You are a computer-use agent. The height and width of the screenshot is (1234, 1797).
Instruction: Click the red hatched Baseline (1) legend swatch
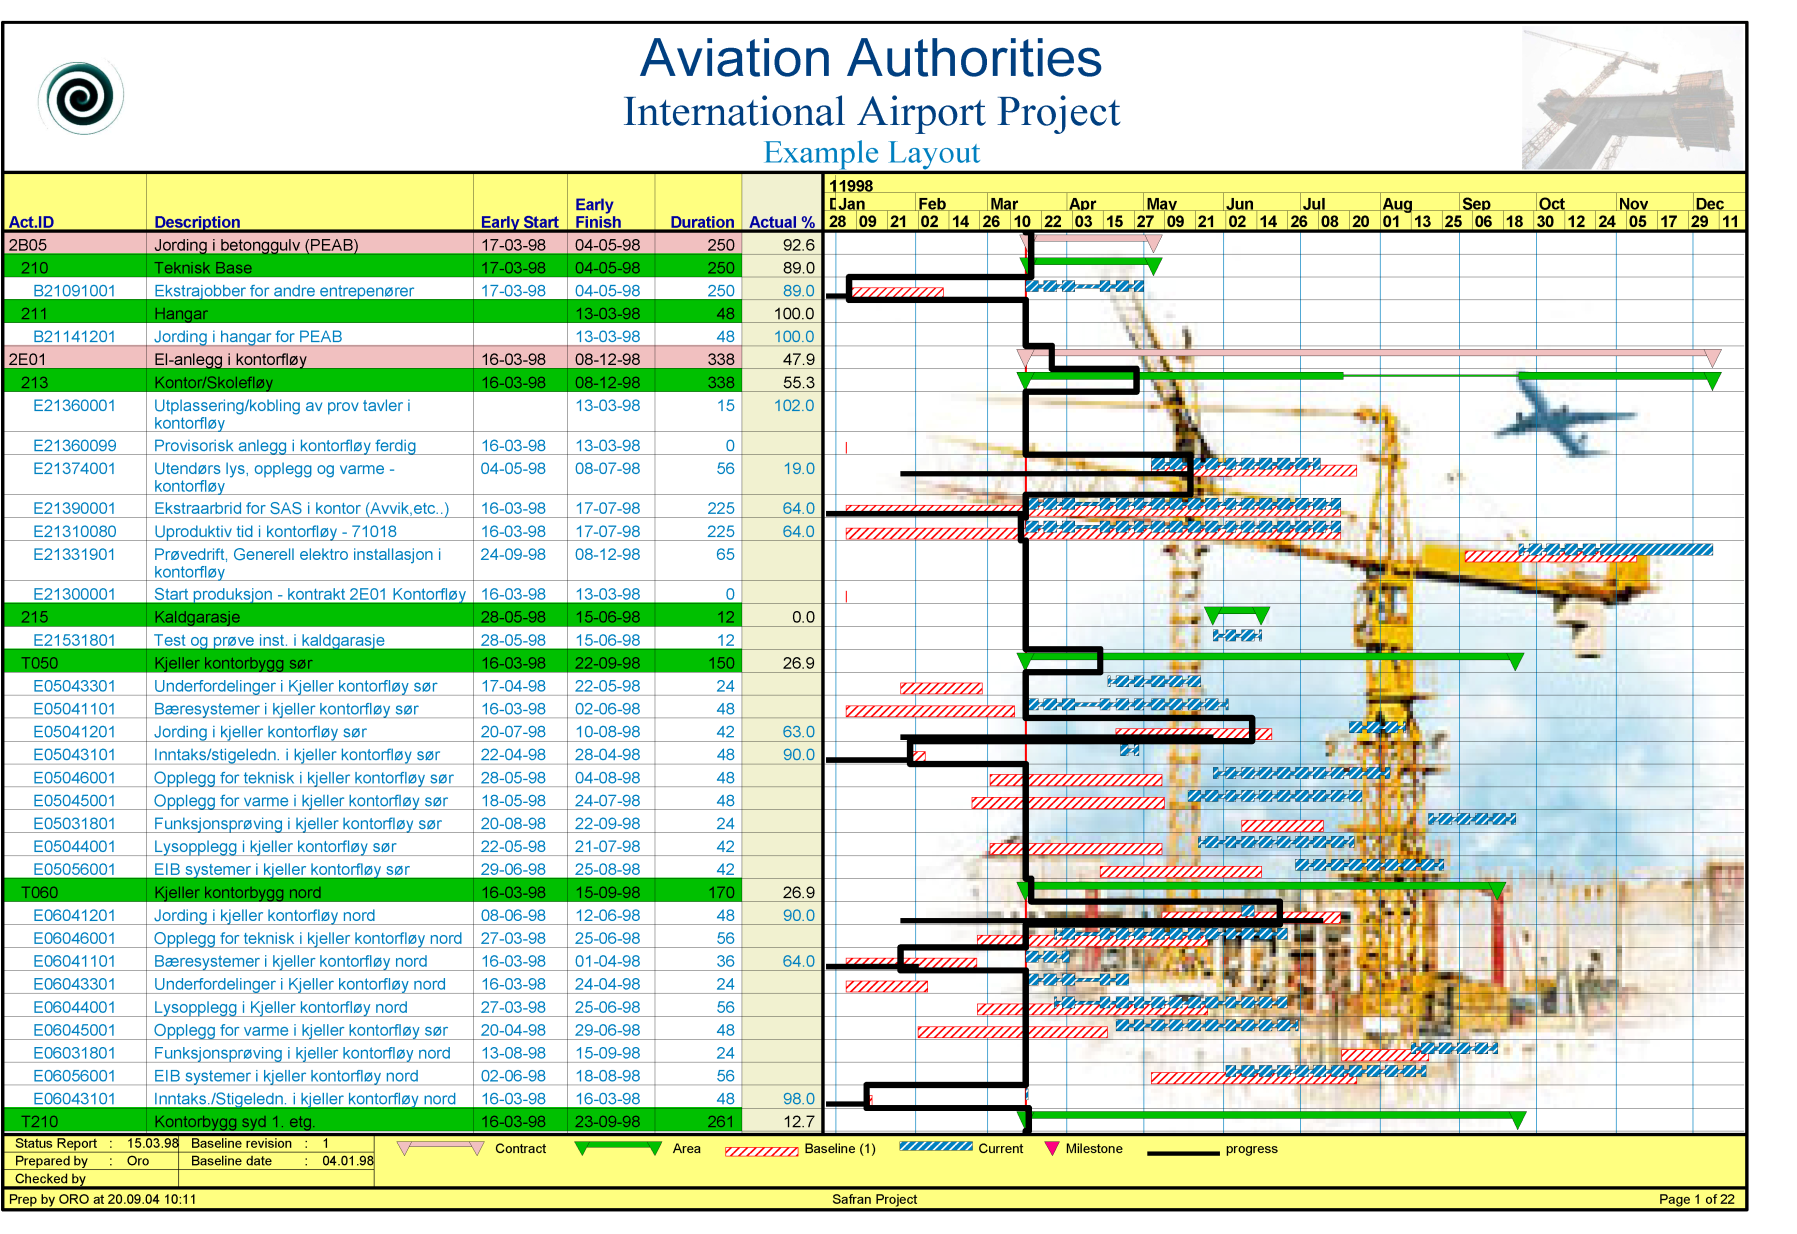coord(762,1151)
